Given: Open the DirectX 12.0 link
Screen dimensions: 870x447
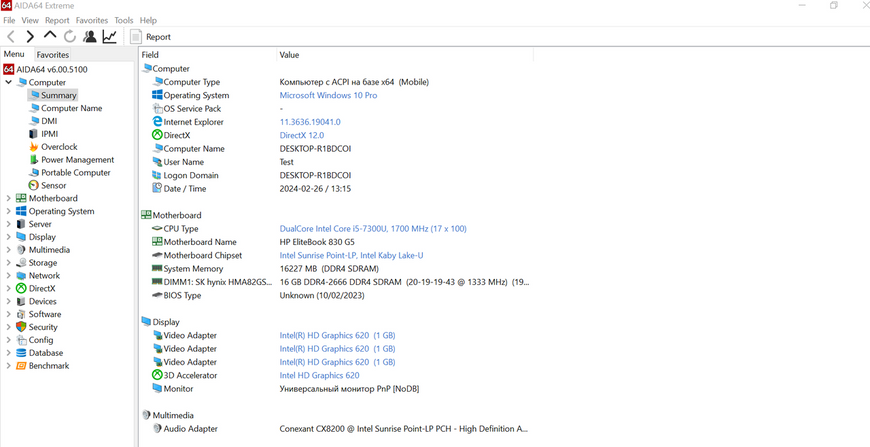Looking at the screenshot, I should point(301,135).
